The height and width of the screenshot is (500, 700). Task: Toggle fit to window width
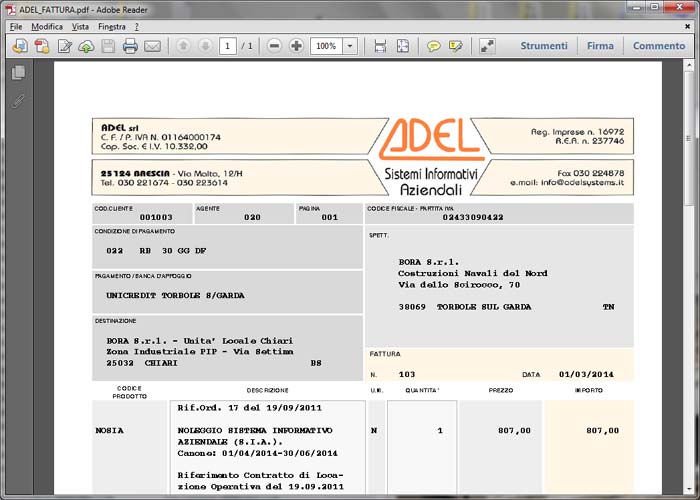coord(380,46)
